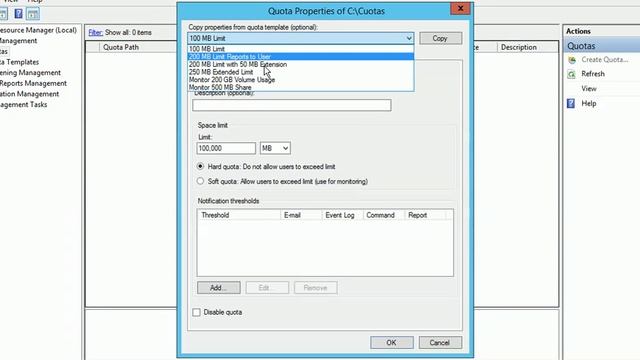Select the File Management Tasks tree node

23,104
